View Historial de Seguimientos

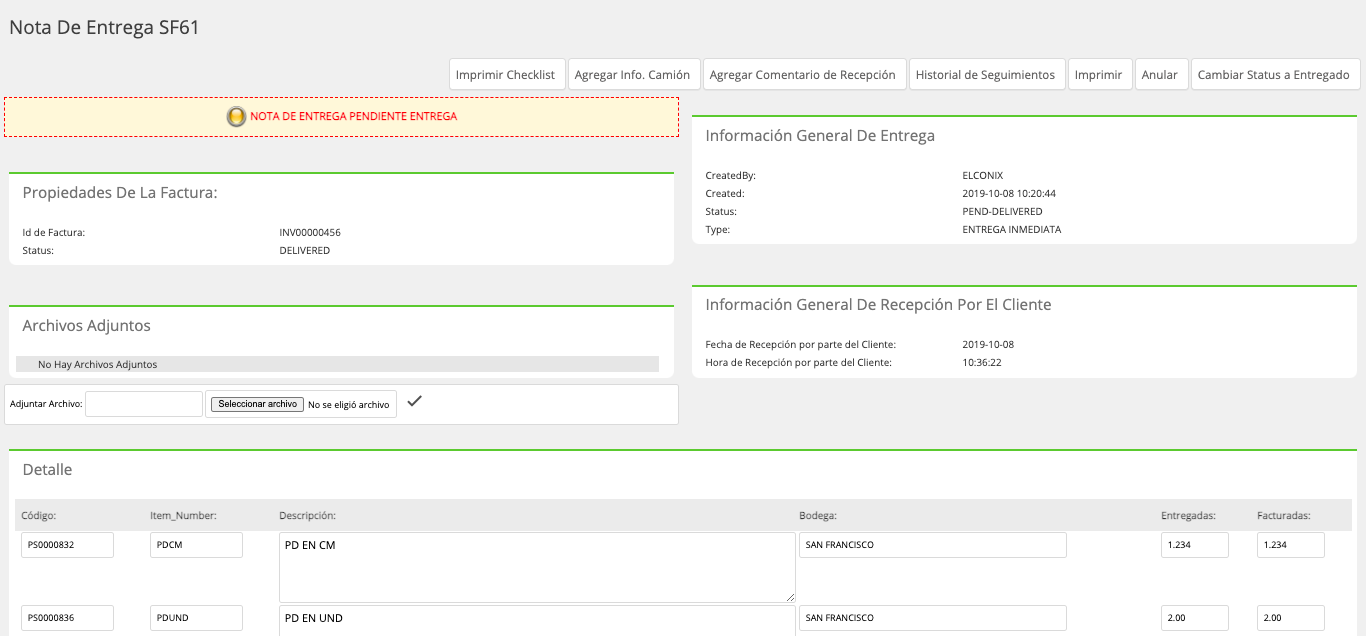[x=985, y=75]
